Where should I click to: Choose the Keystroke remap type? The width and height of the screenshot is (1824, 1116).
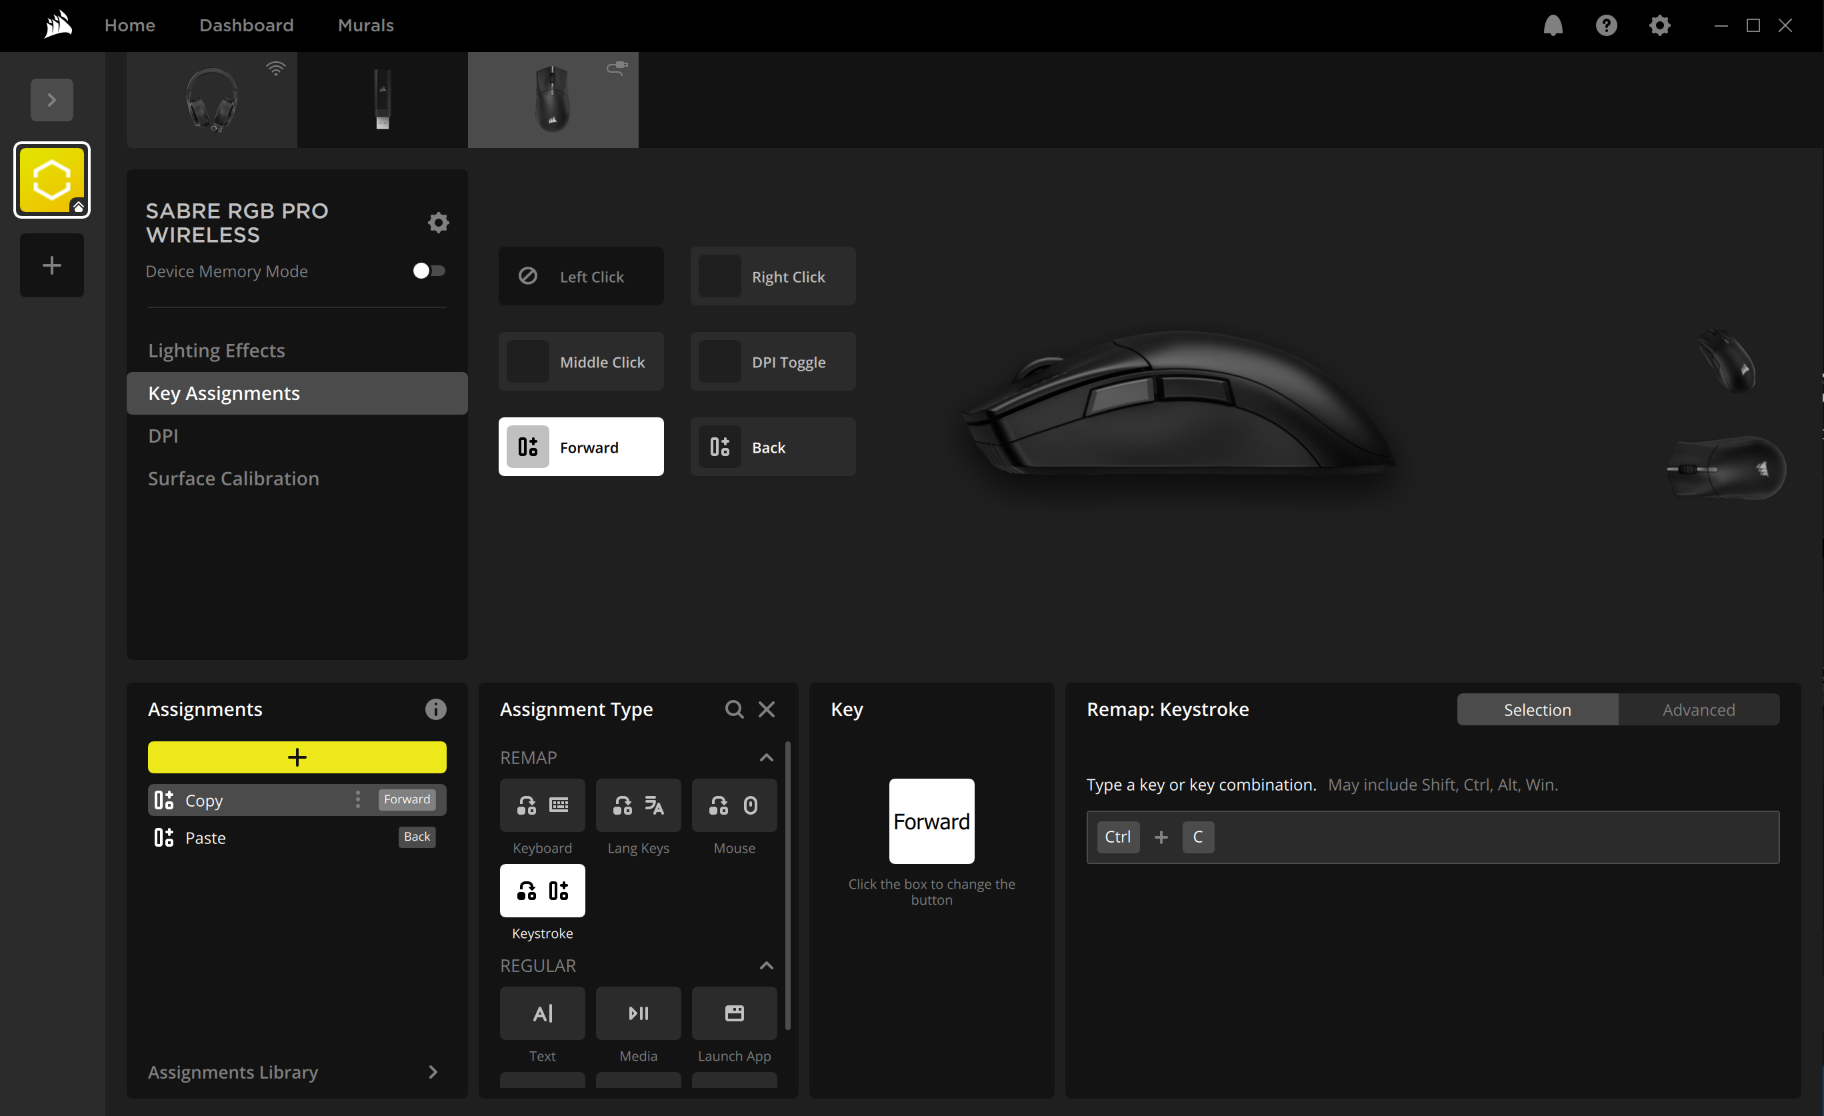coord(542,891)
